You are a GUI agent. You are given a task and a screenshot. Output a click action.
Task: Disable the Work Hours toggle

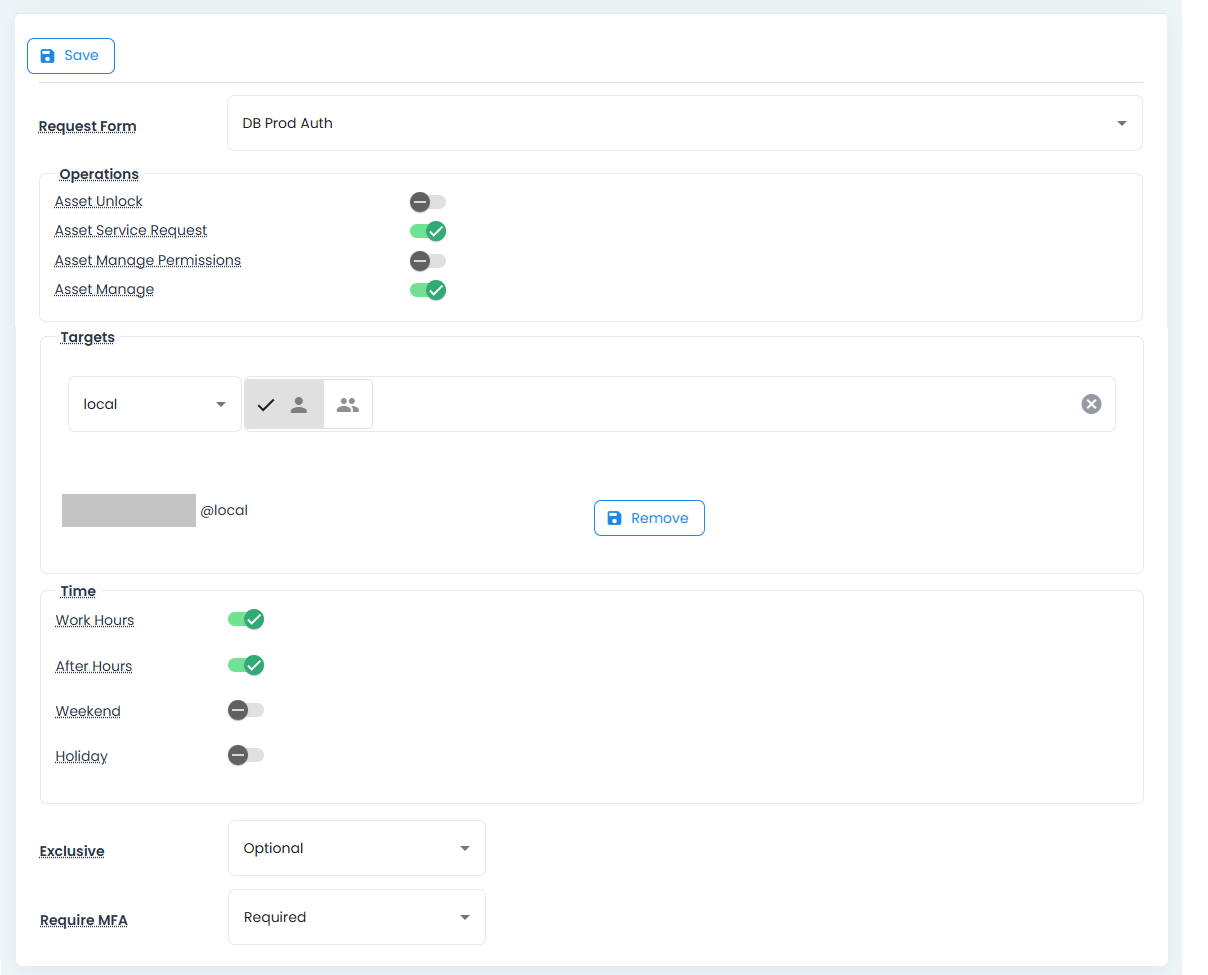[x=246, y=619]
